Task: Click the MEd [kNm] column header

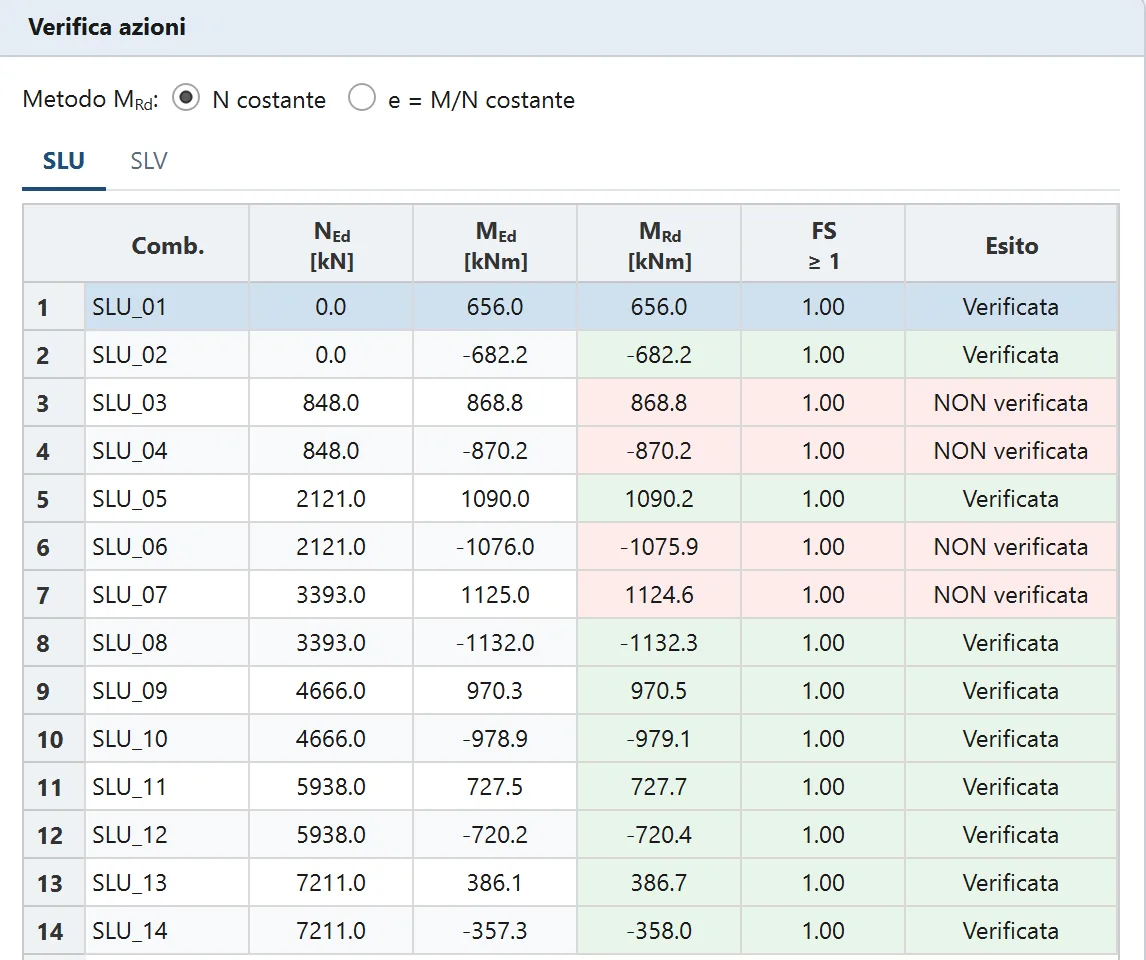Action: [x=495, y=245]
